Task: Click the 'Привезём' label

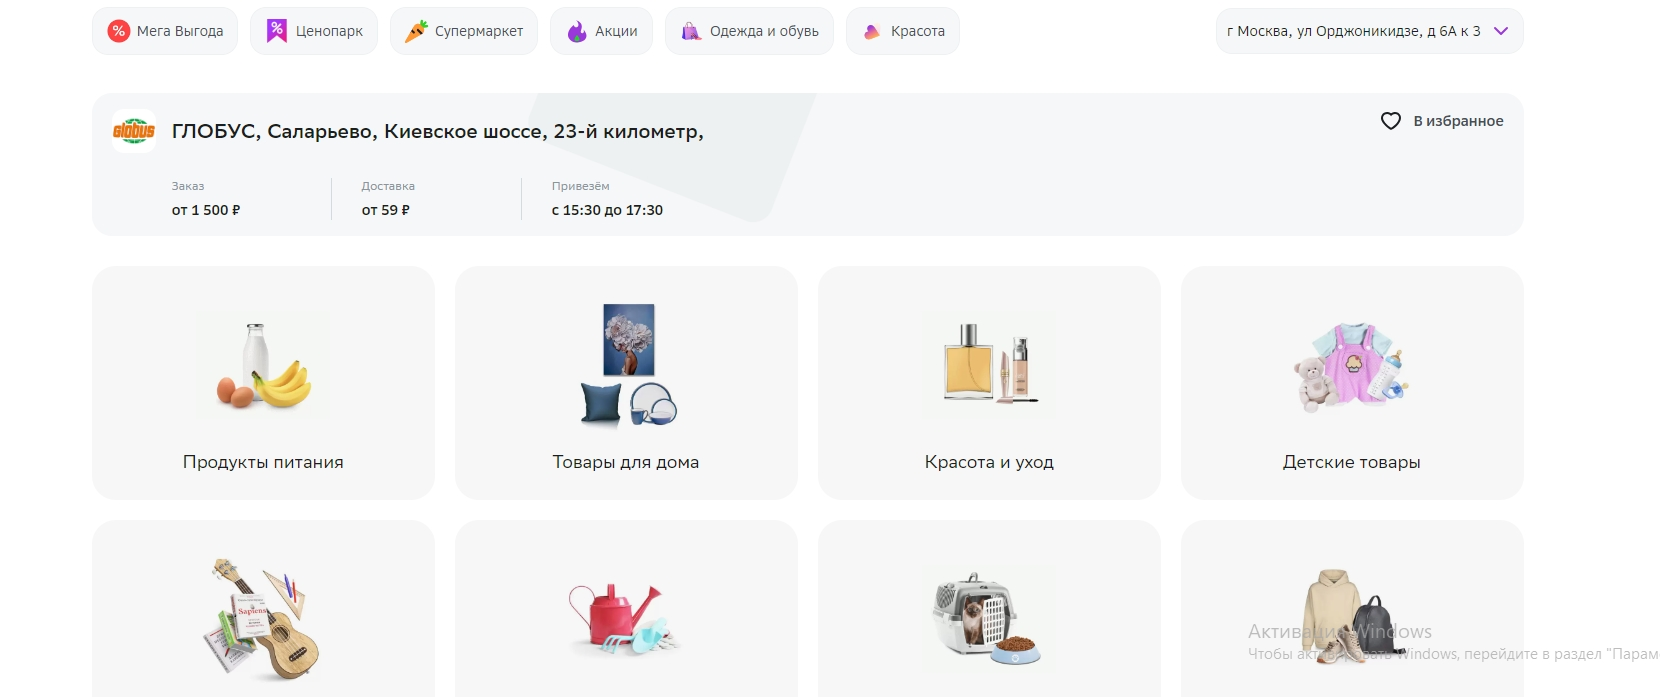Action: [x=580, y=186]
